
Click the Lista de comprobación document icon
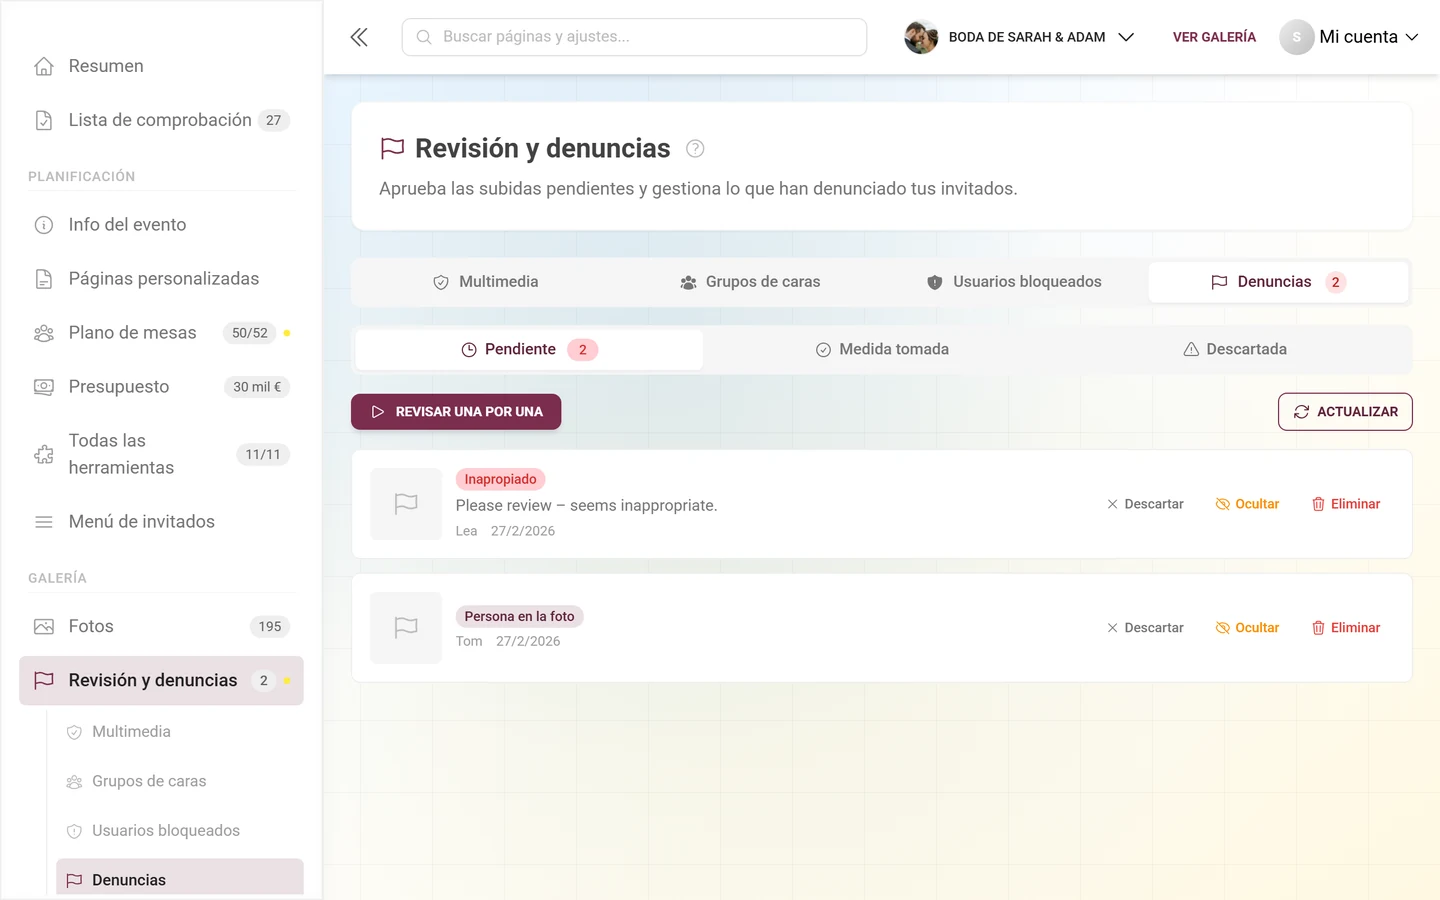pyautogui.click(x=44, y=120)
